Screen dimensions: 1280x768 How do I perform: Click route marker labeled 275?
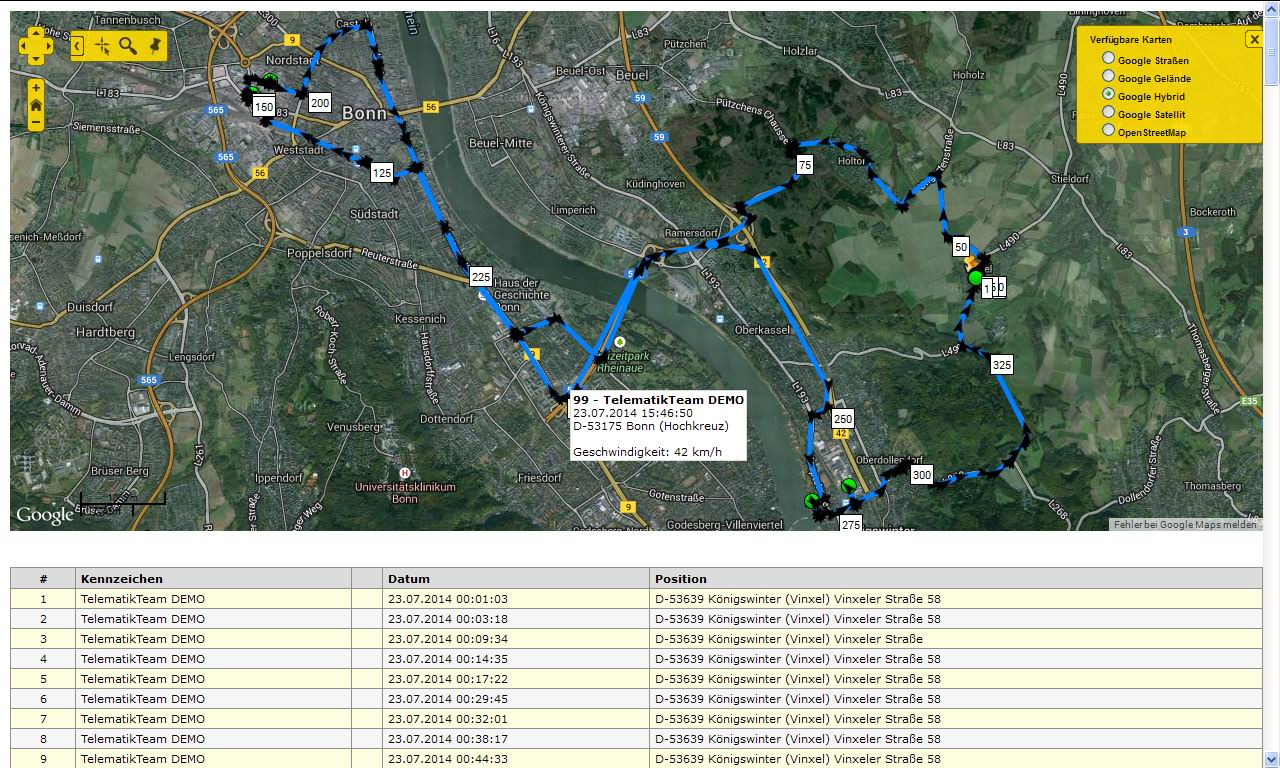(851, 524)
